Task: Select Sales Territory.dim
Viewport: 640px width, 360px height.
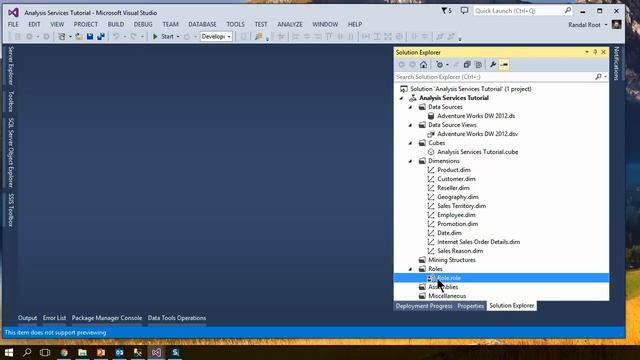Action: 462,206
